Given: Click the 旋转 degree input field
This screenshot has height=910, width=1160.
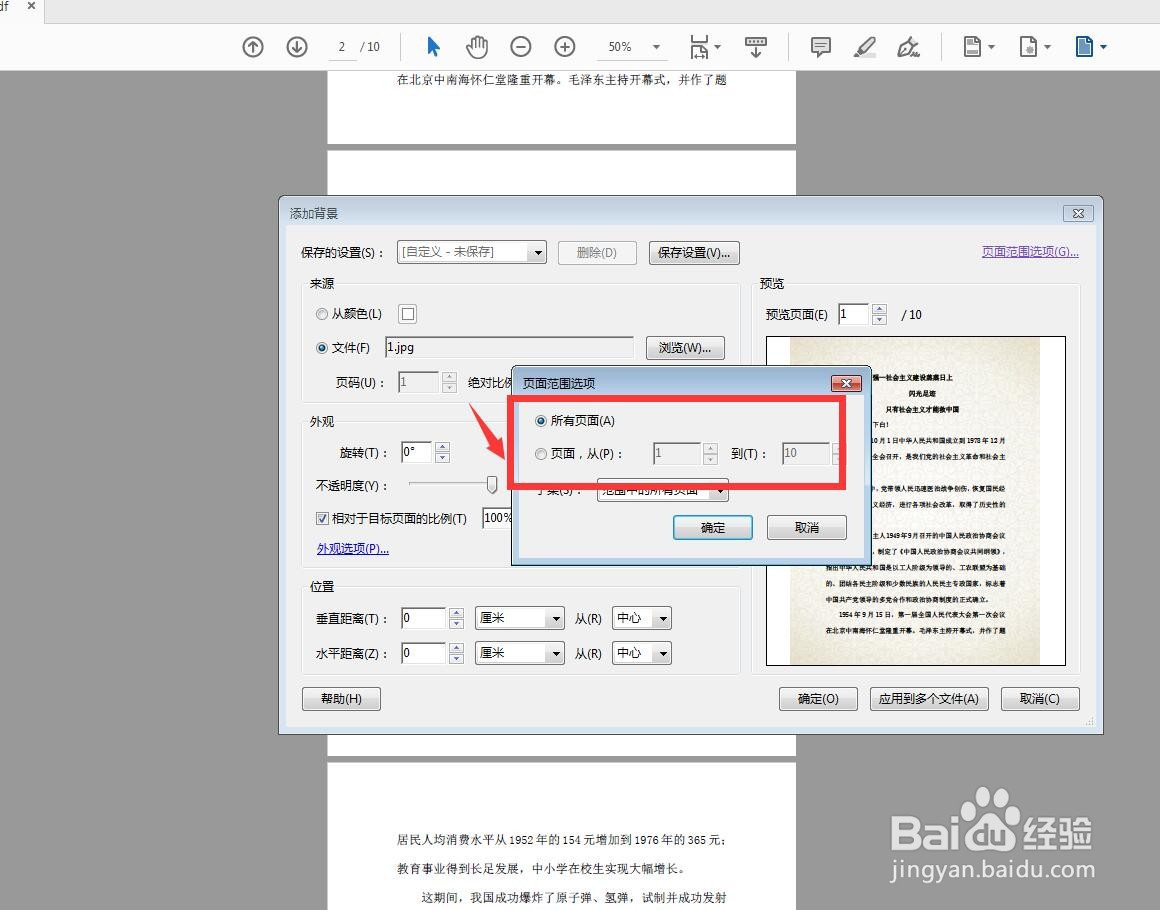Looking at the screenshot, I should (417, 452).
